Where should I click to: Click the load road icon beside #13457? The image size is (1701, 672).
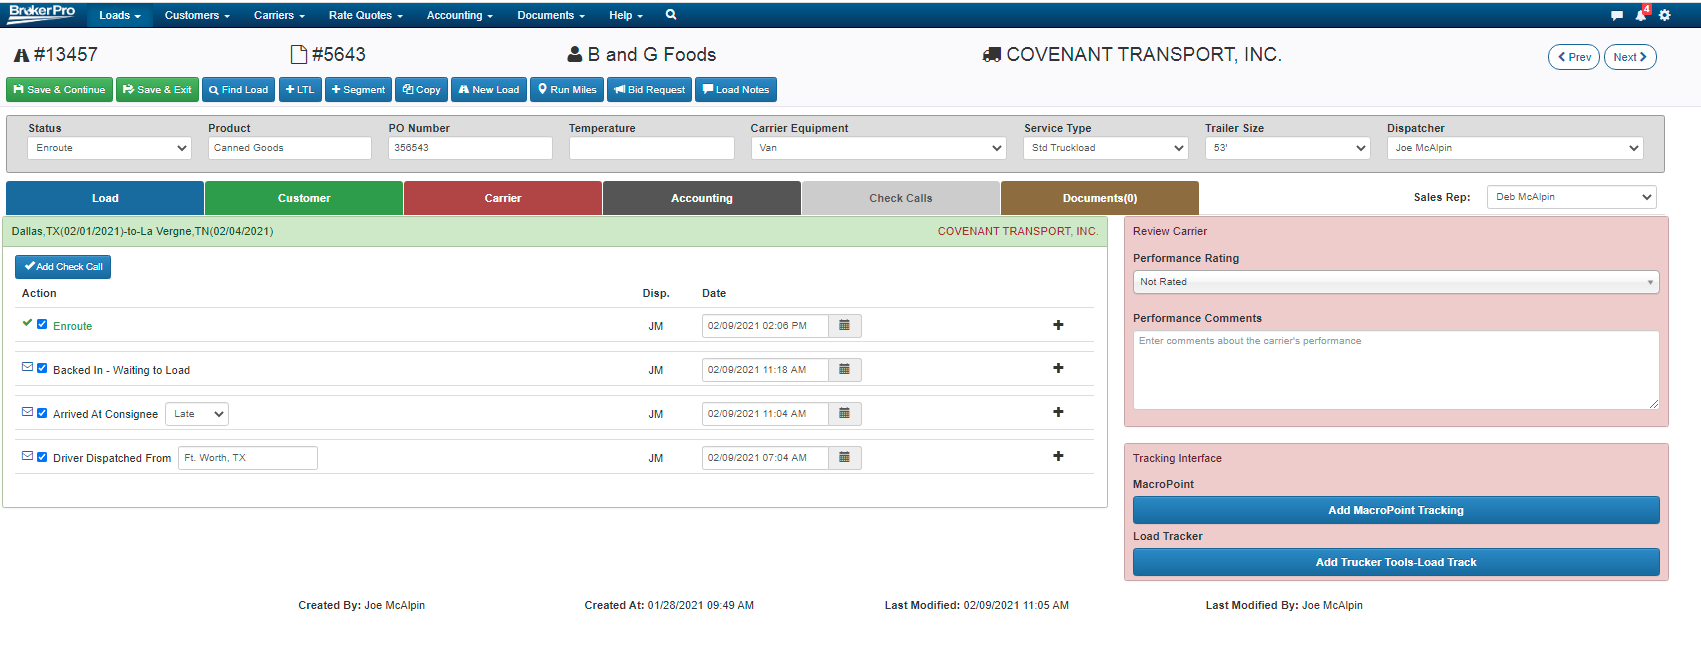pos(21,55)
